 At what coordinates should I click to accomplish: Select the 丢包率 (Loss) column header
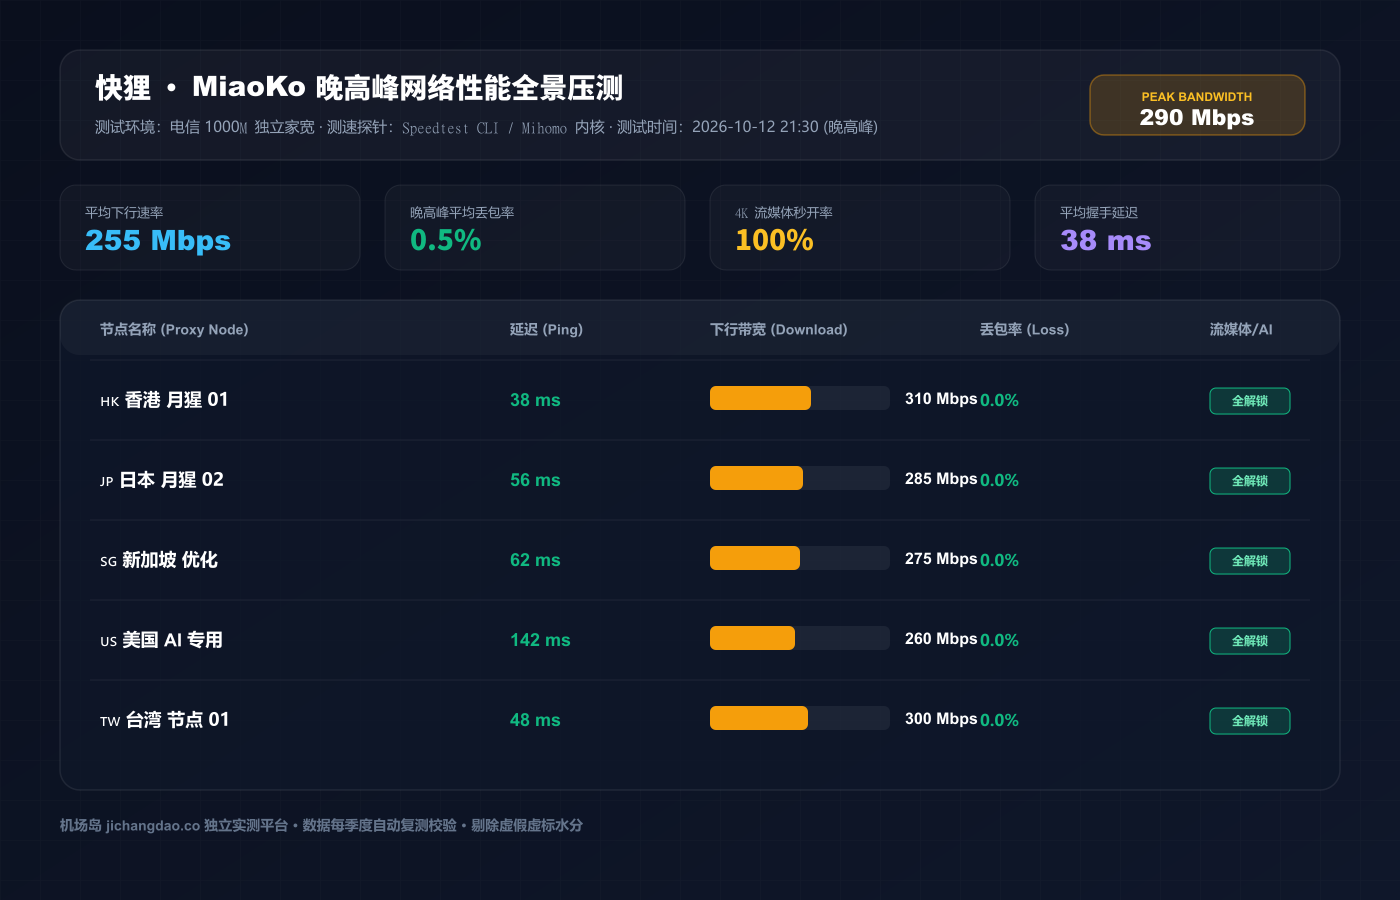pyautogui.click(x=1024, y=329)
